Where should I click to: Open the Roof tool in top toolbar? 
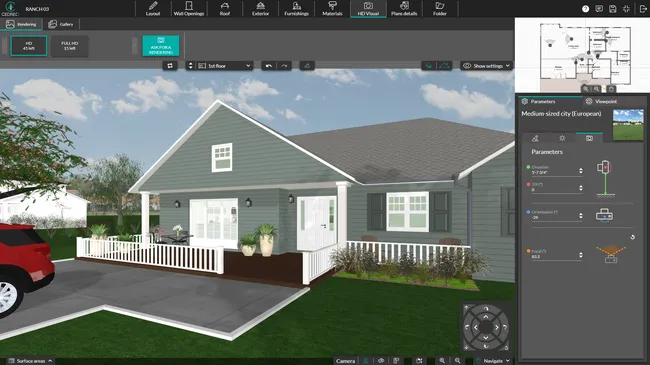225,9
